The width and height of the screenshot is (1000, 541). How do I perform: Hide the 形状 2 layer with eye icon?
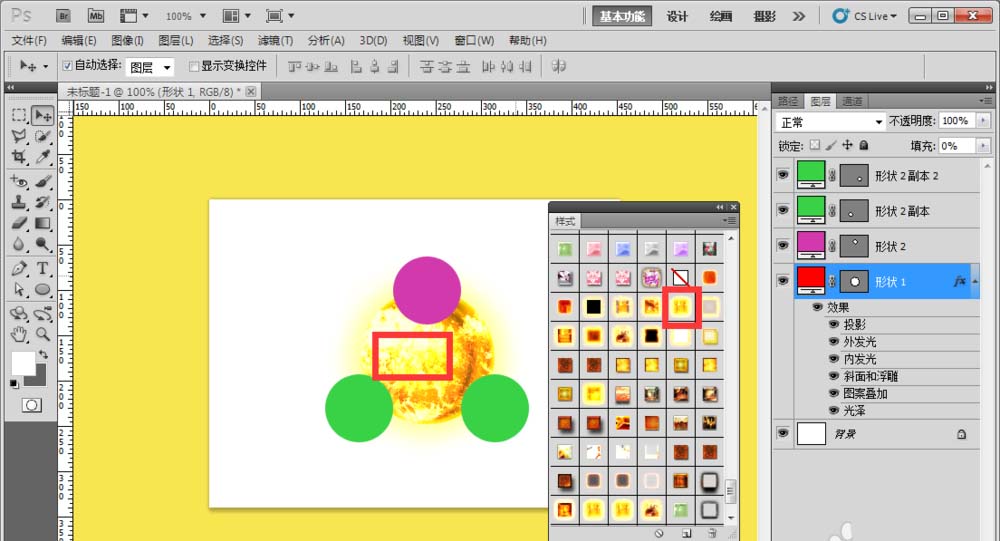(x=783, y=246)
